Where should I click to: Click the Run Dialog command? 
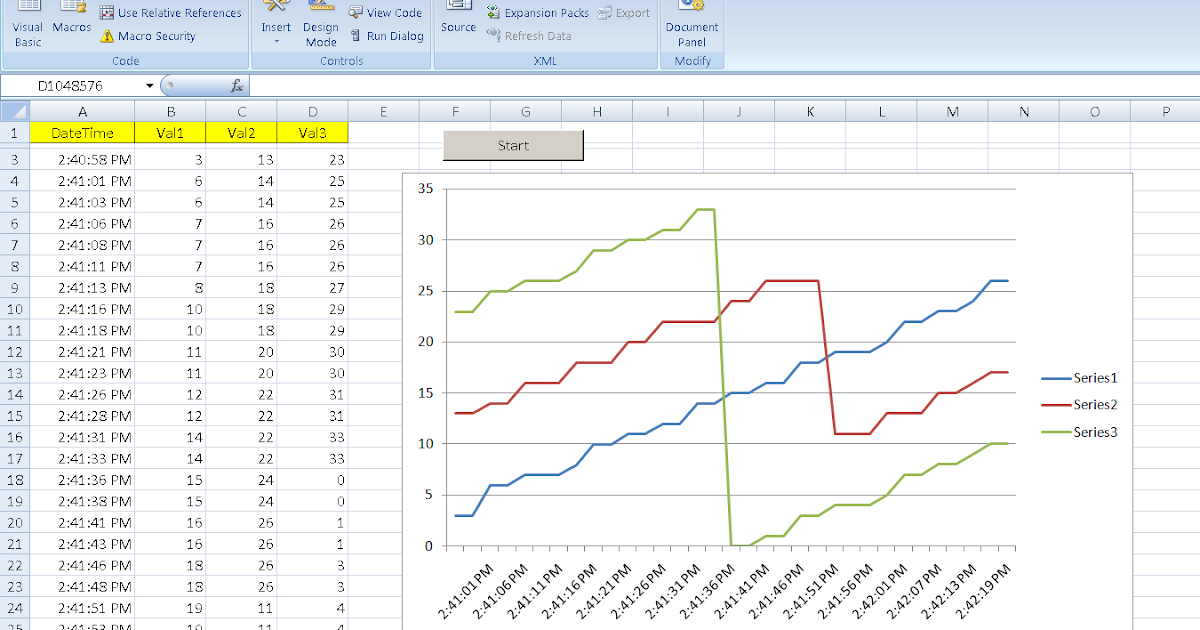(386, 35)
